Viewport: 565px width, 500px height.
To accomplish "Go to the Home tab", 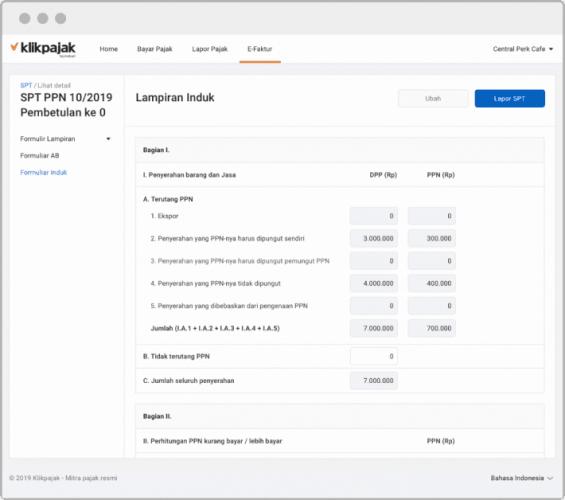I will coord(108,49).
